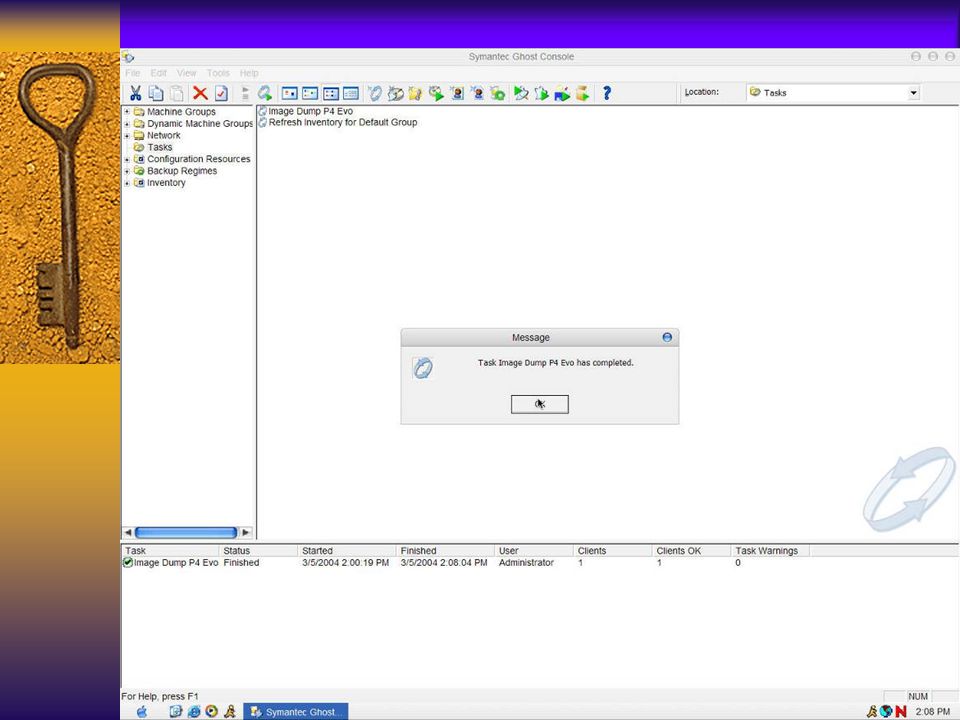Open the Help menu
Screen dimensions: 960x720
tap(249, 73)
